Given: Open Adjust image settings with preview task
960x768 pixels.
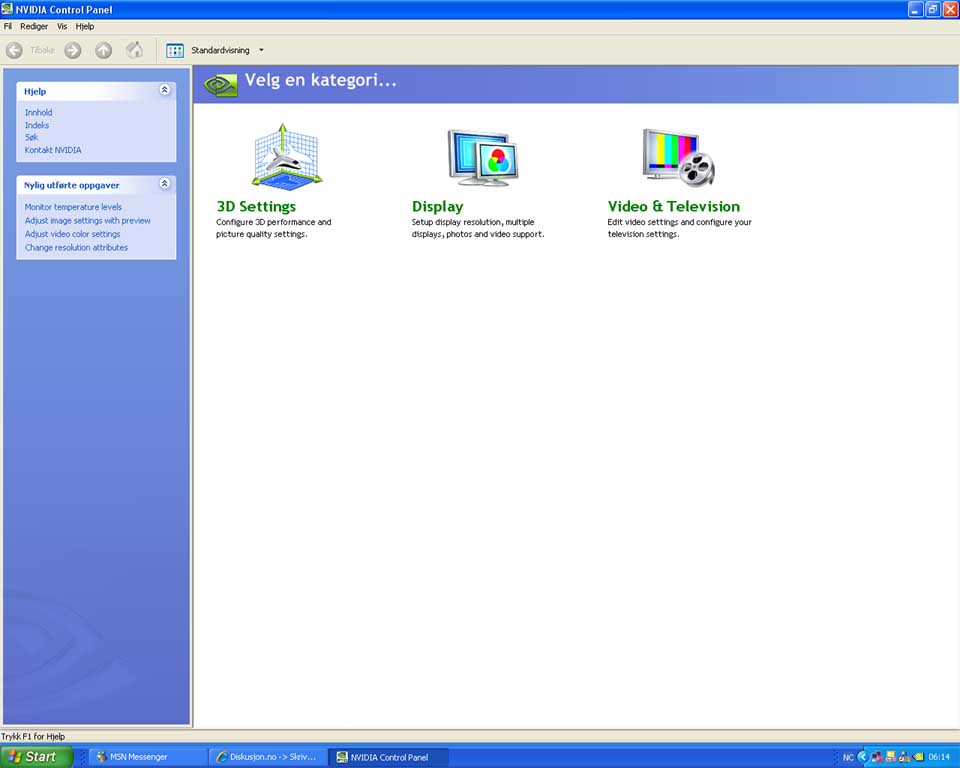Looking at the screenshot, I should tap(88, 220).
